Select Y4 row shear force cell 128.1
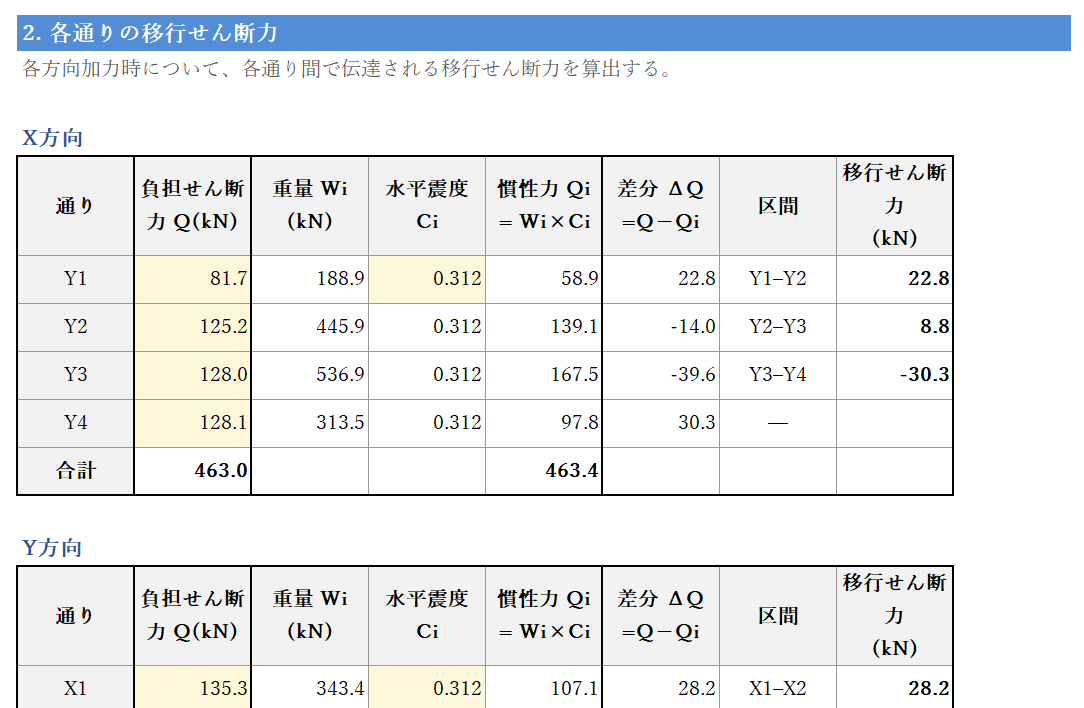This screenshot has width=1084, height=708. coord(192,423)
